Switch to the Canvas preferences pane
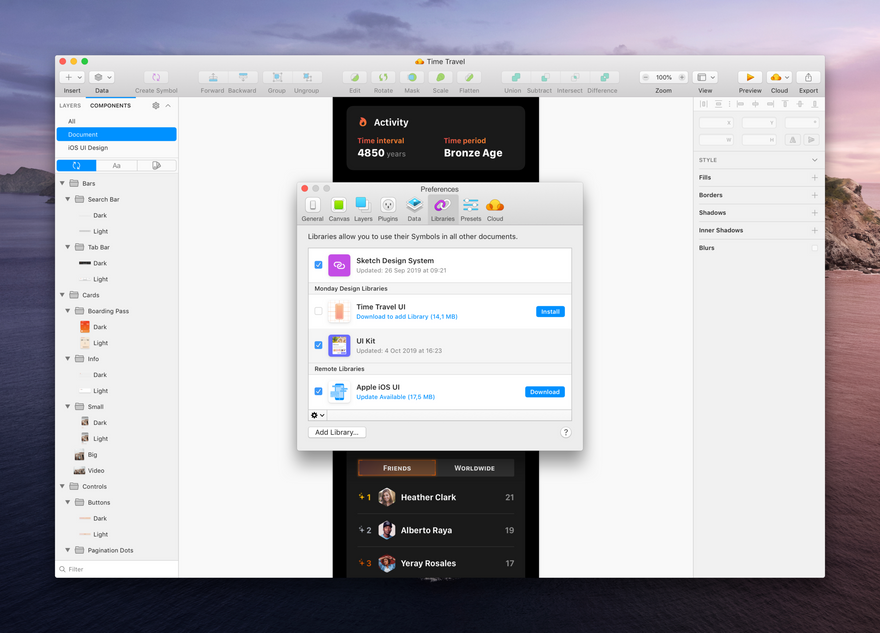The image size is (880, 633). tap(338, 209)
